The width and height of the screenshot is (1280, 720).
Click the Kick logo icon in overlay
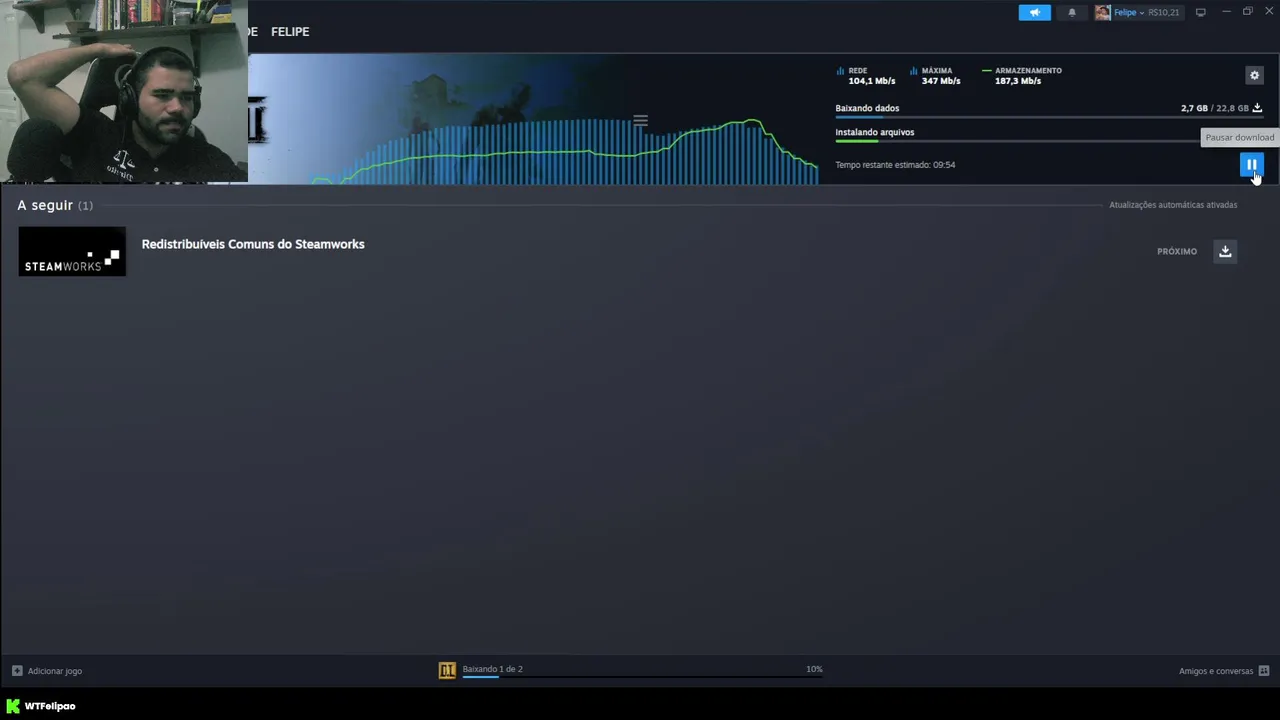tap(13, 706)
